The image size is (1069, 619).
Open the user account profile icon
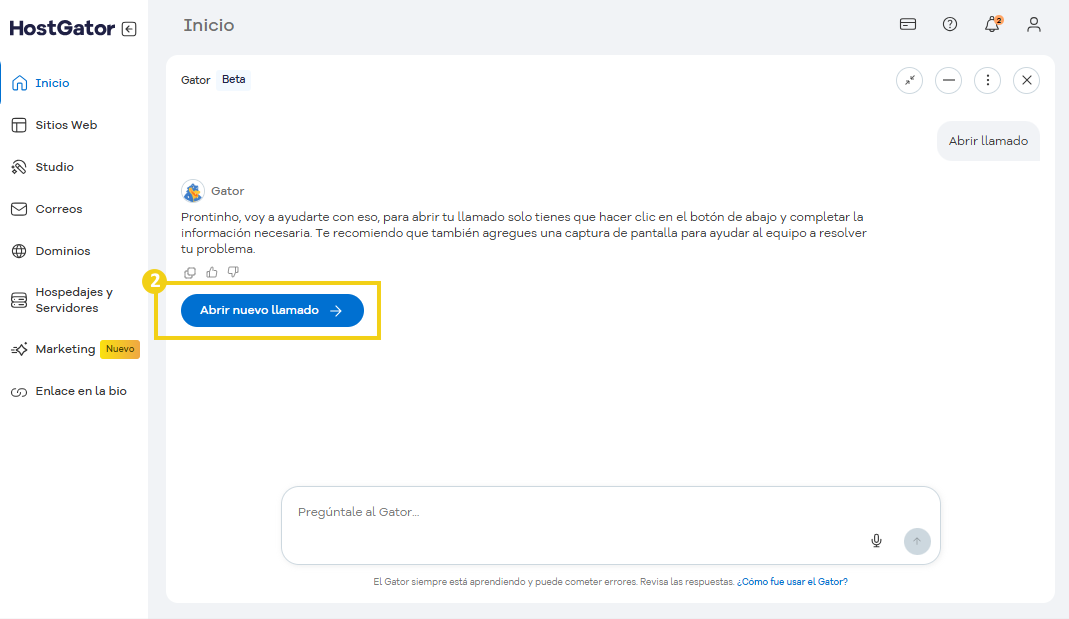1034,25
